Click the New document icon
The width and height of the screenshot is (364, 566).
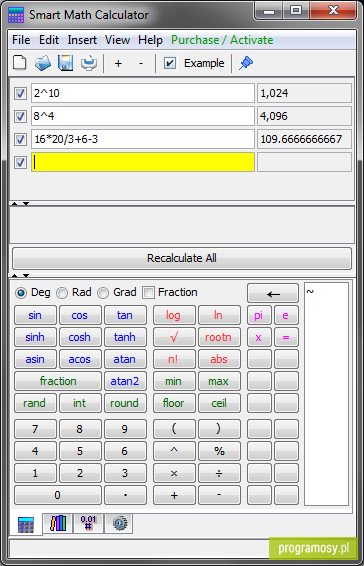point(20,63)
